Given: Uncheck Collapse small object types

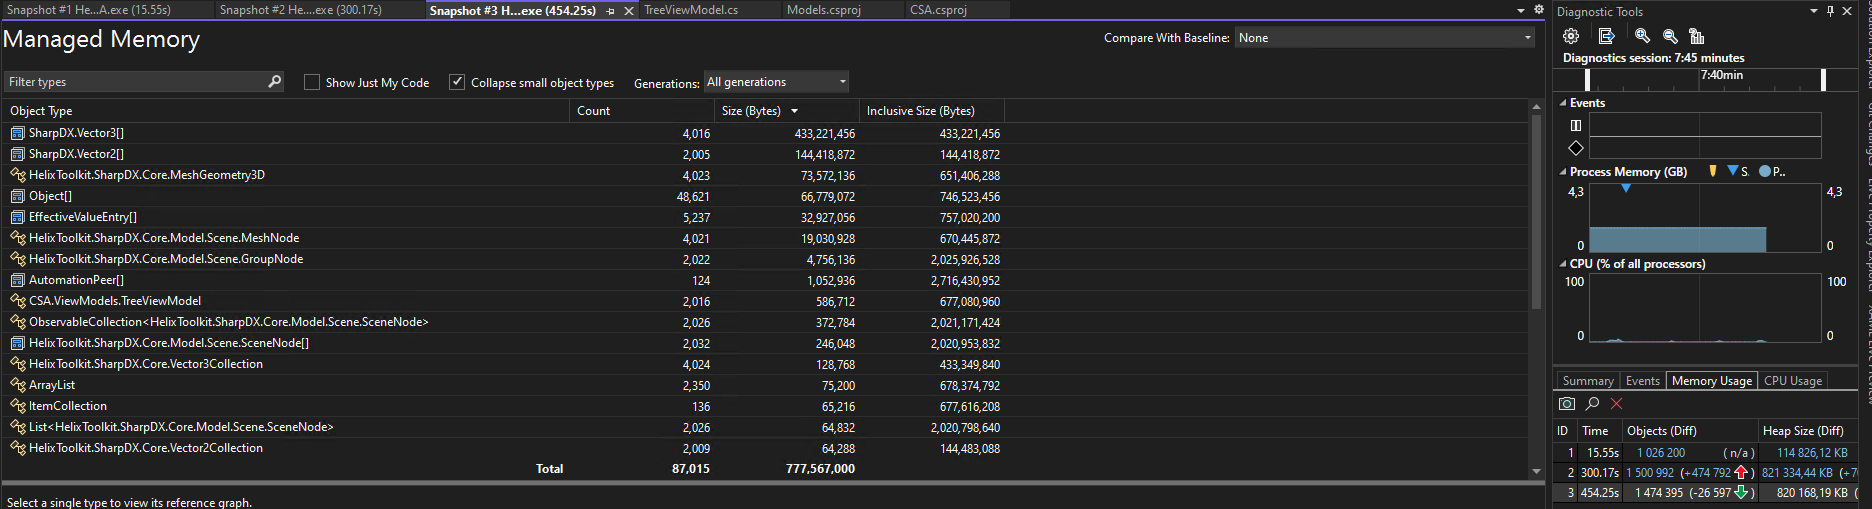Looking at the screenshot, I should click(x=457, y=82).
